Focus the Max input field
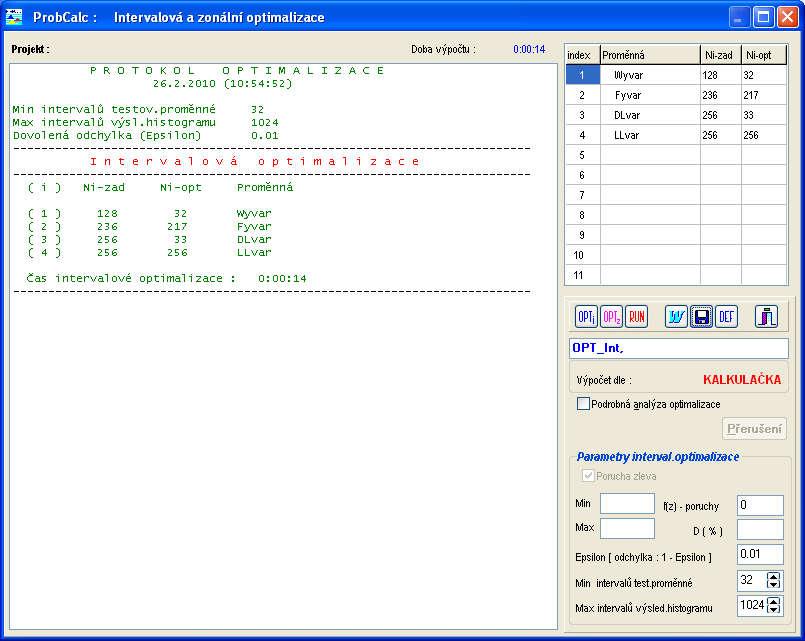 (x=627, y=528)
